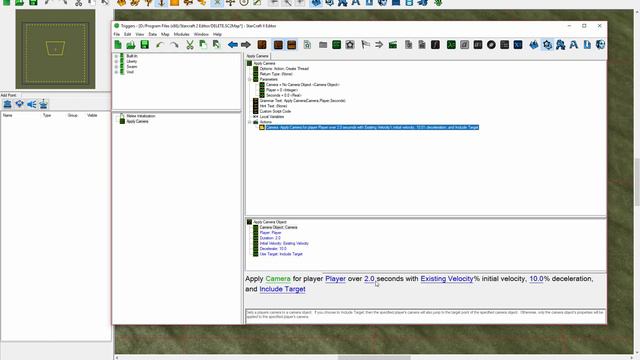Select the 'Grammar Text' row
The height and width of the screenshot is (360, 640).
302,100
